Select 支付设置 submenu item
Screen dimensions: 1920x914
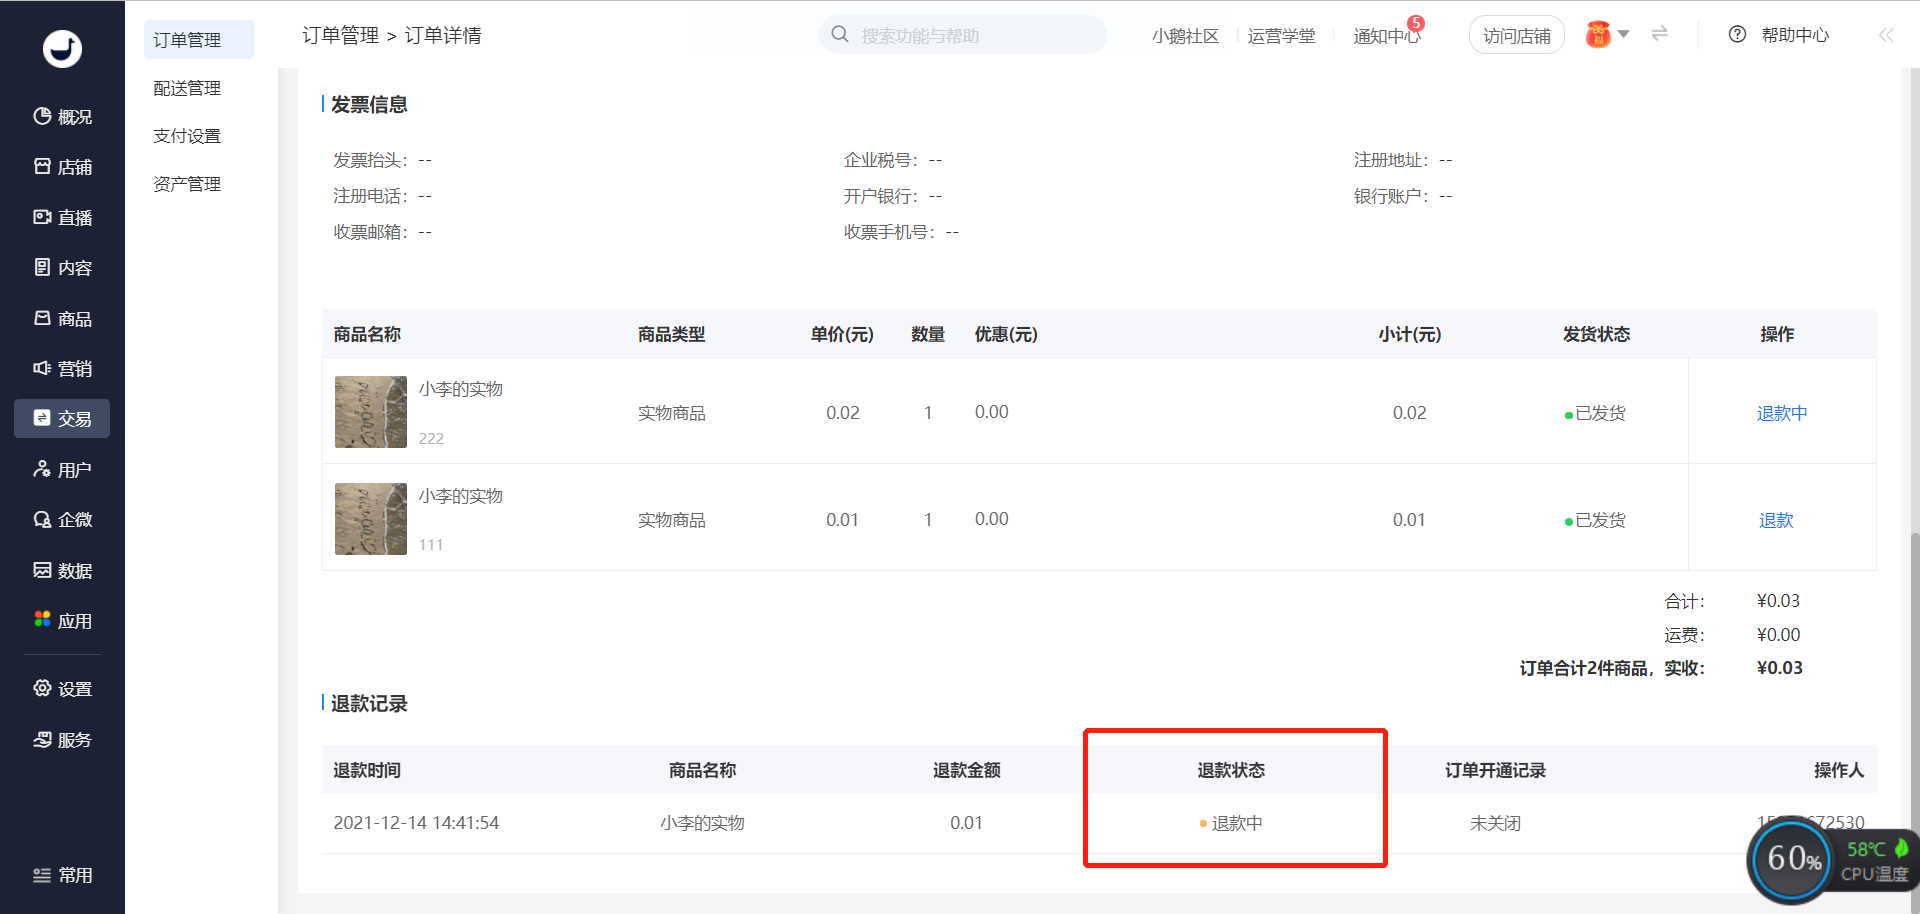point(187,136)
